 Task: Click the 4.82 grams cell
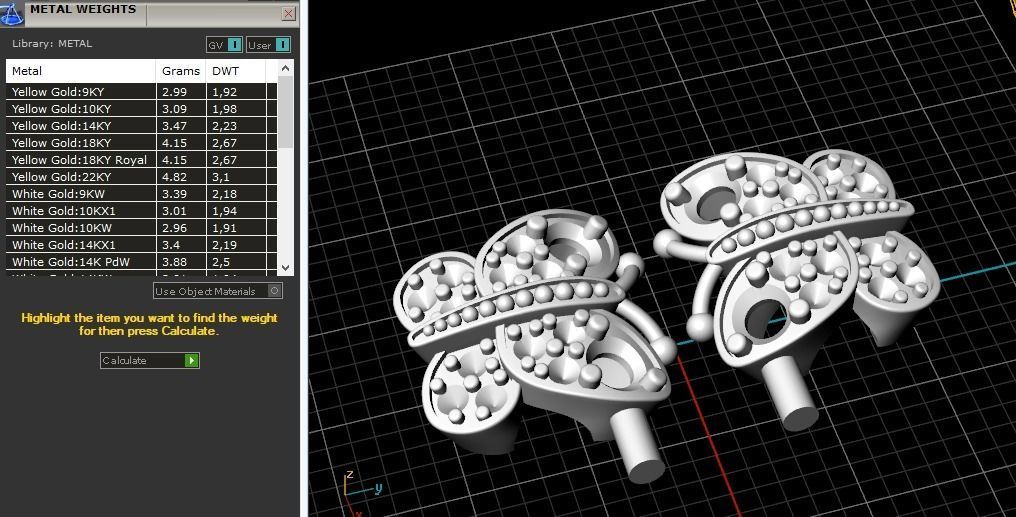click(181, 176)
